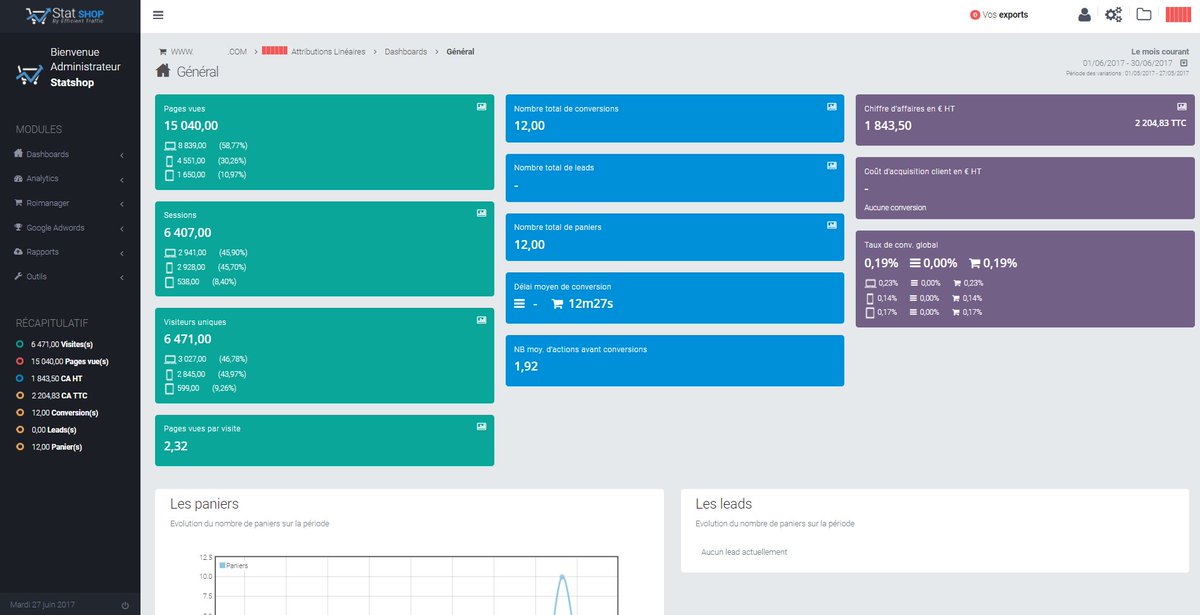This screenshot has height=615, width=1200.
Task: Click 12,00 Conversion(s) in récapitulatif
Action: tap(65, 412)
